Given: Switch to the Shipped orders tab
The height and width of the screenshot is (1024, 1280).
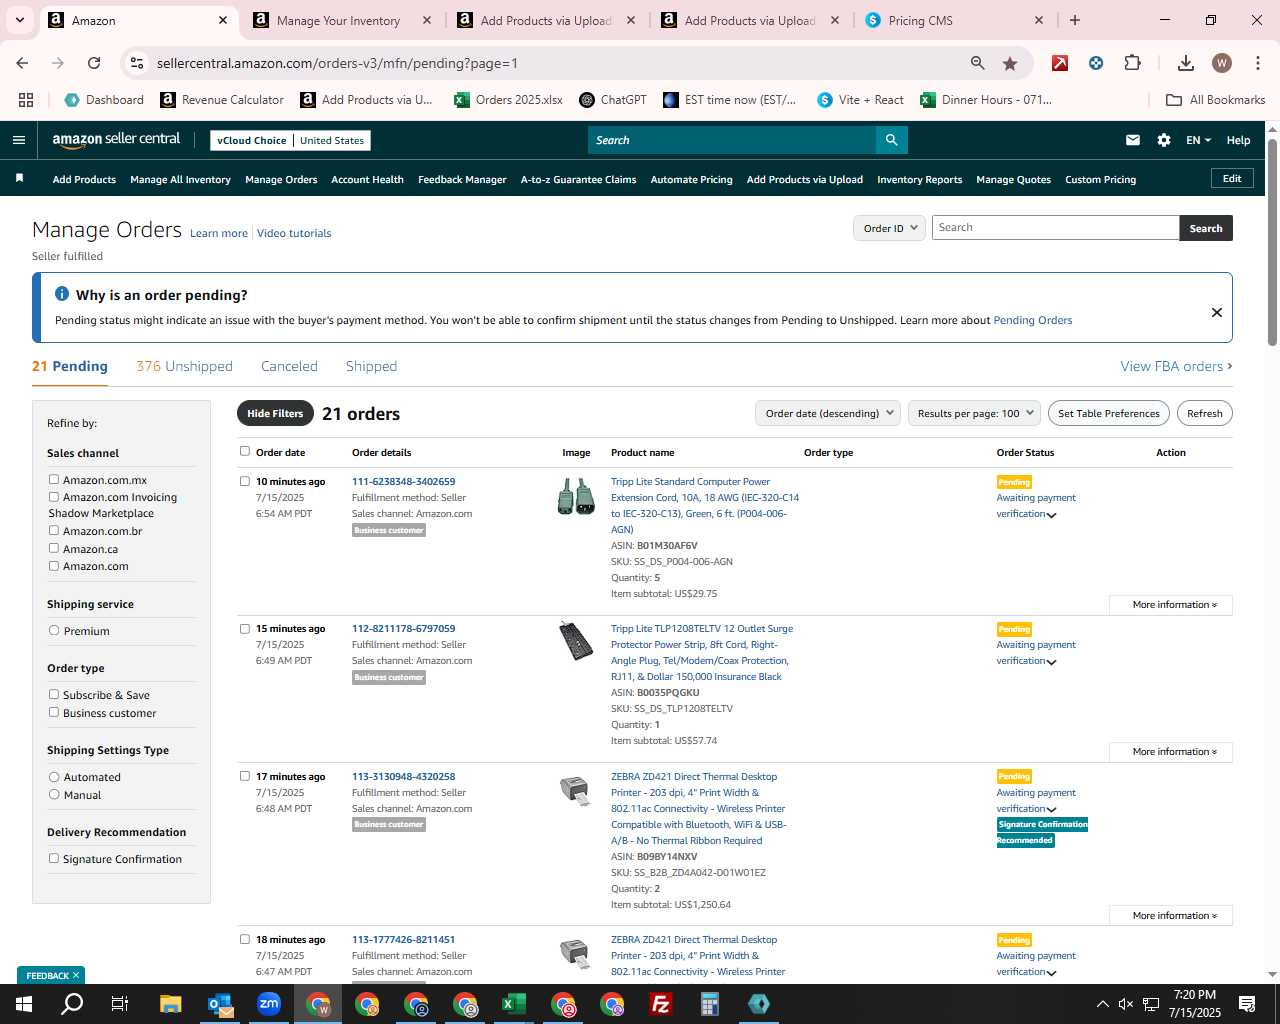Looking at the screenshot, I should click(x=371, y=366).
